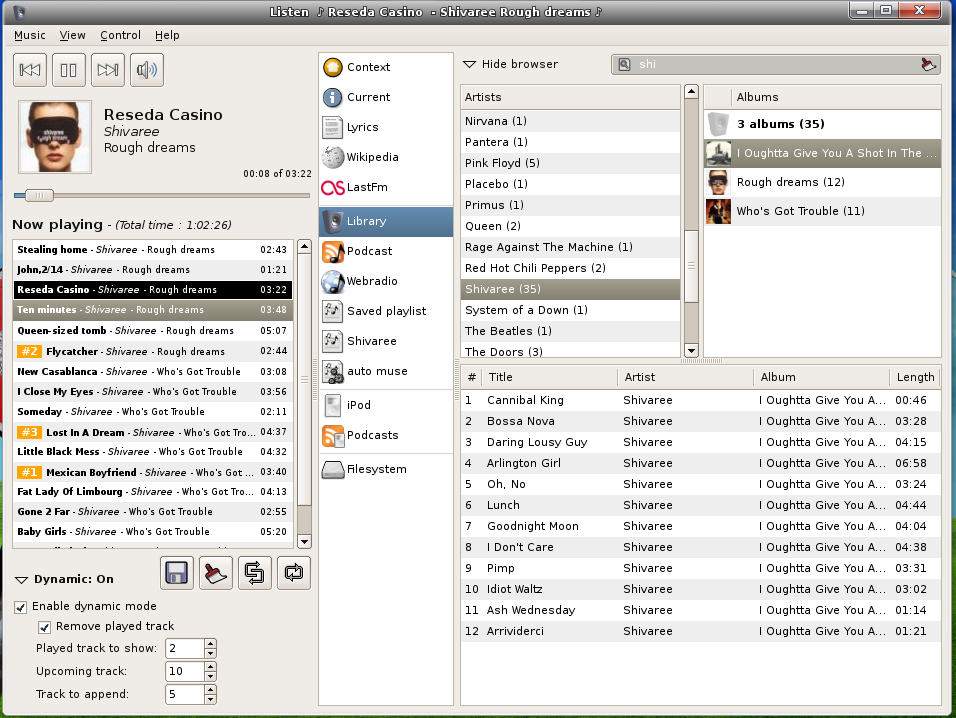Increase Track to append value
This screenshot has width=956, height=718.
(210, 689)
